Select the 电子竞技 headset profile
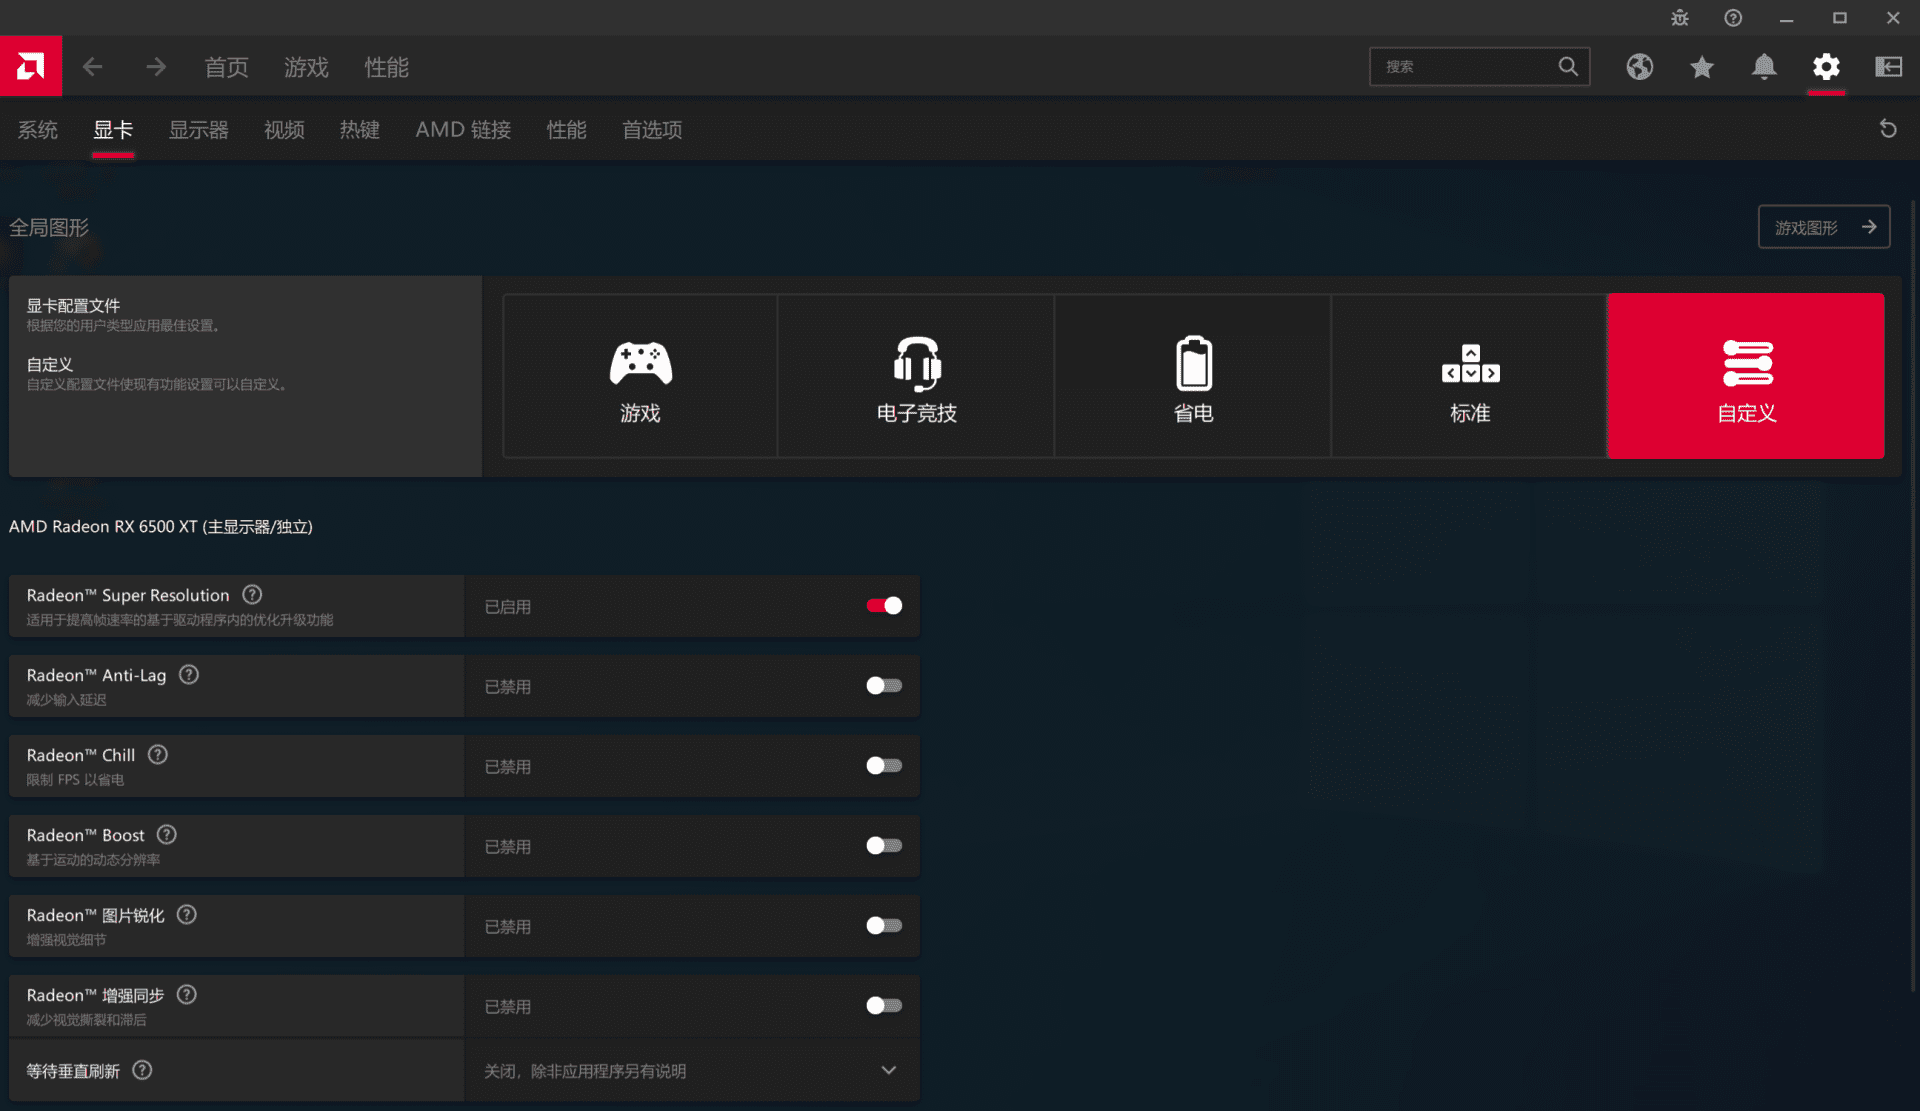Screen dimensions: 1920x1111 (x=916, y=376)
